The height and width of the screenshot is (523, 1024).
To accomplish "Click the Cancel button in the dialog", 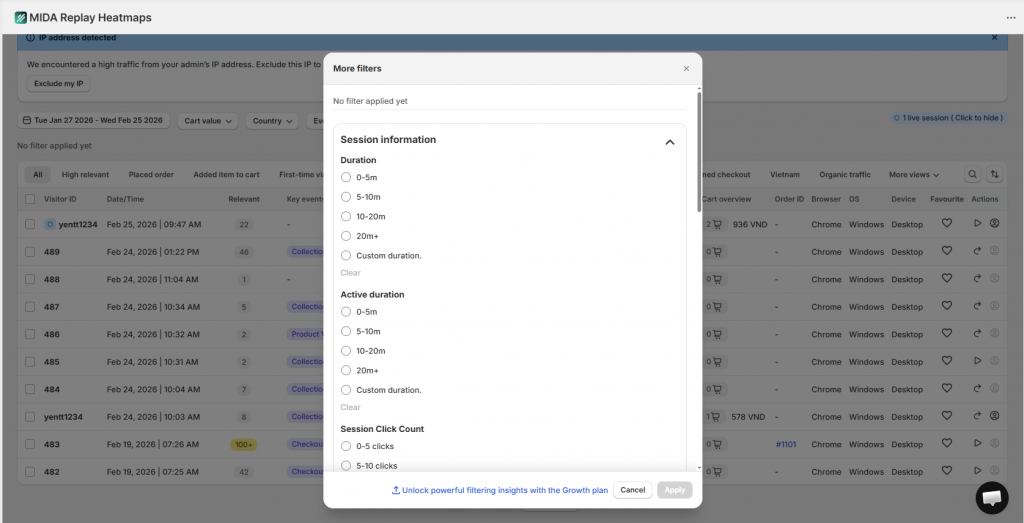I will [632, 490].
